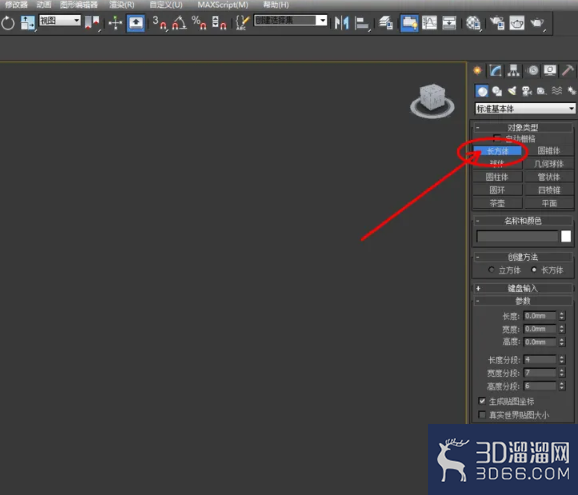Toggle the Keyboard Shortcut Override icon
This screenshot has width=578, height=495.
coord(136,23)
